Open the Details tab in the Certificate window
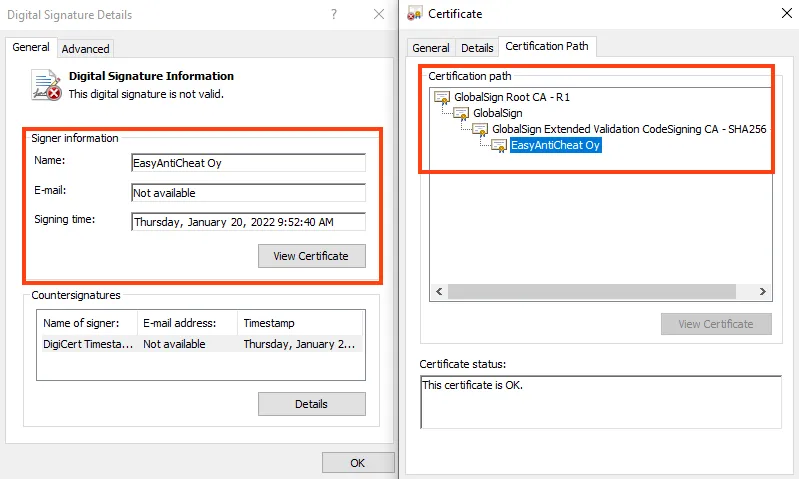799x479 pixels. click(x=477, y=48)
